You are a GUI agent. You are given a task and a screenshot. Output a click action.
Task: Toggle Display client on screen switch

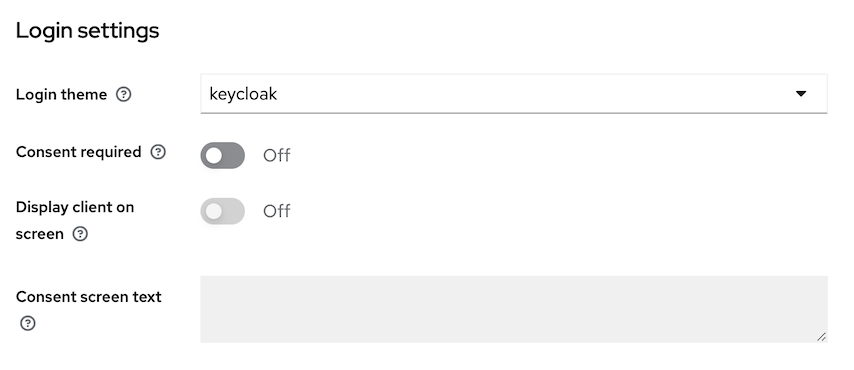coord(223,211)
